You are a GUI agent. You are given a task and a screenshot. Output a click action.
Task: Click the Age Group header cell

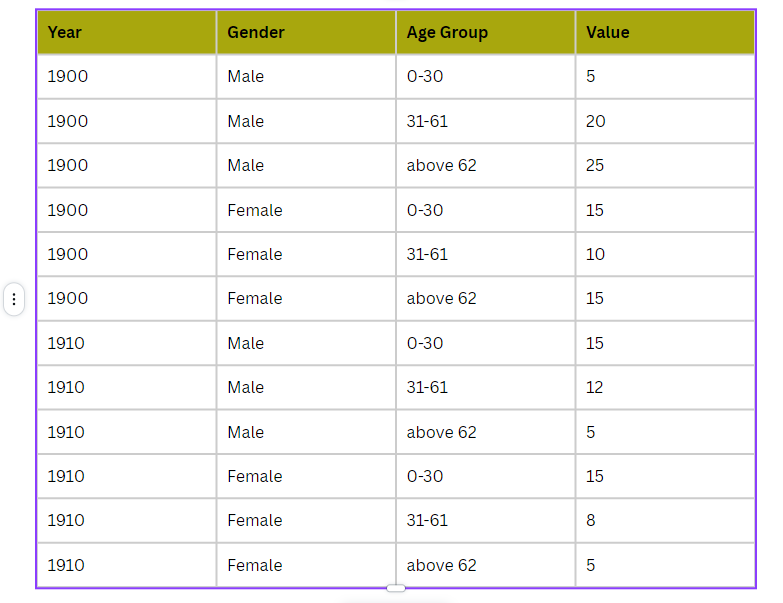485,32
